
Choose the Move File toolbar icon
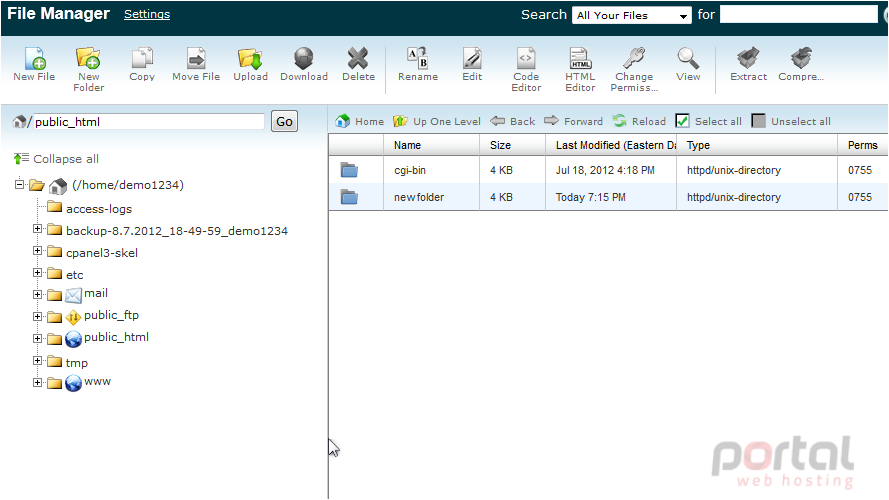(196, 58)
